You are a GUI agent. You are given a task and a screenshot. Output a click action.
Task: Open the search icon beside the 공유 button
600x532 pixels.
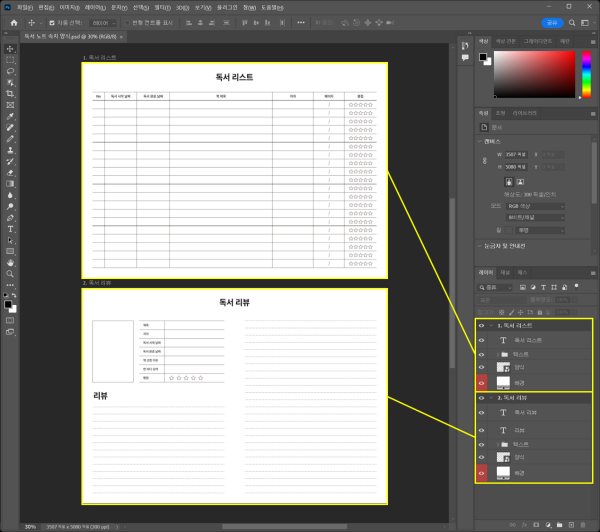(572, 22)
